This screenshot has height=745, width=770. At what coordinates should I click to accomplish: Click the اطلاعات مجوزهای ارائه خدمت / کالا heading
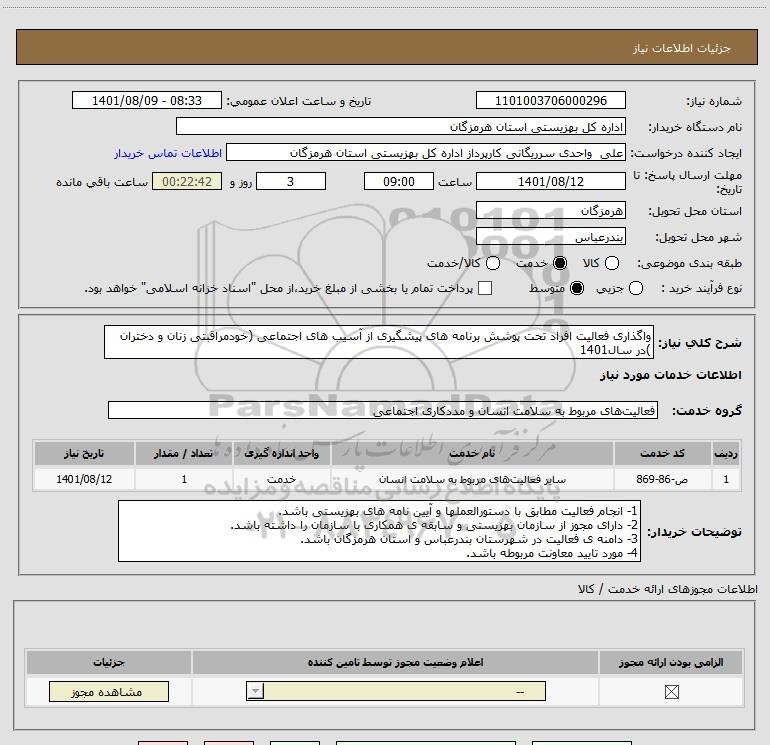668,589
